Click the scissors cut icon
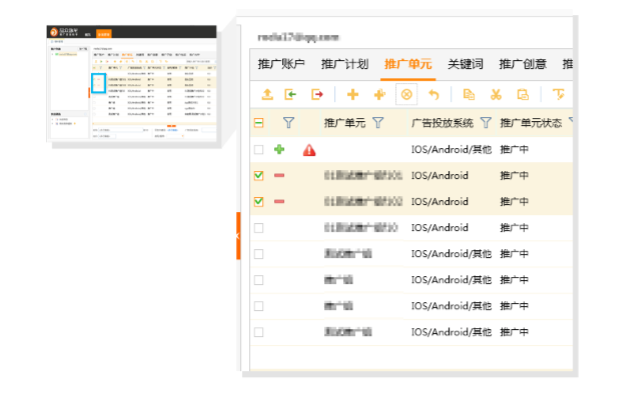 coord(495,95)
